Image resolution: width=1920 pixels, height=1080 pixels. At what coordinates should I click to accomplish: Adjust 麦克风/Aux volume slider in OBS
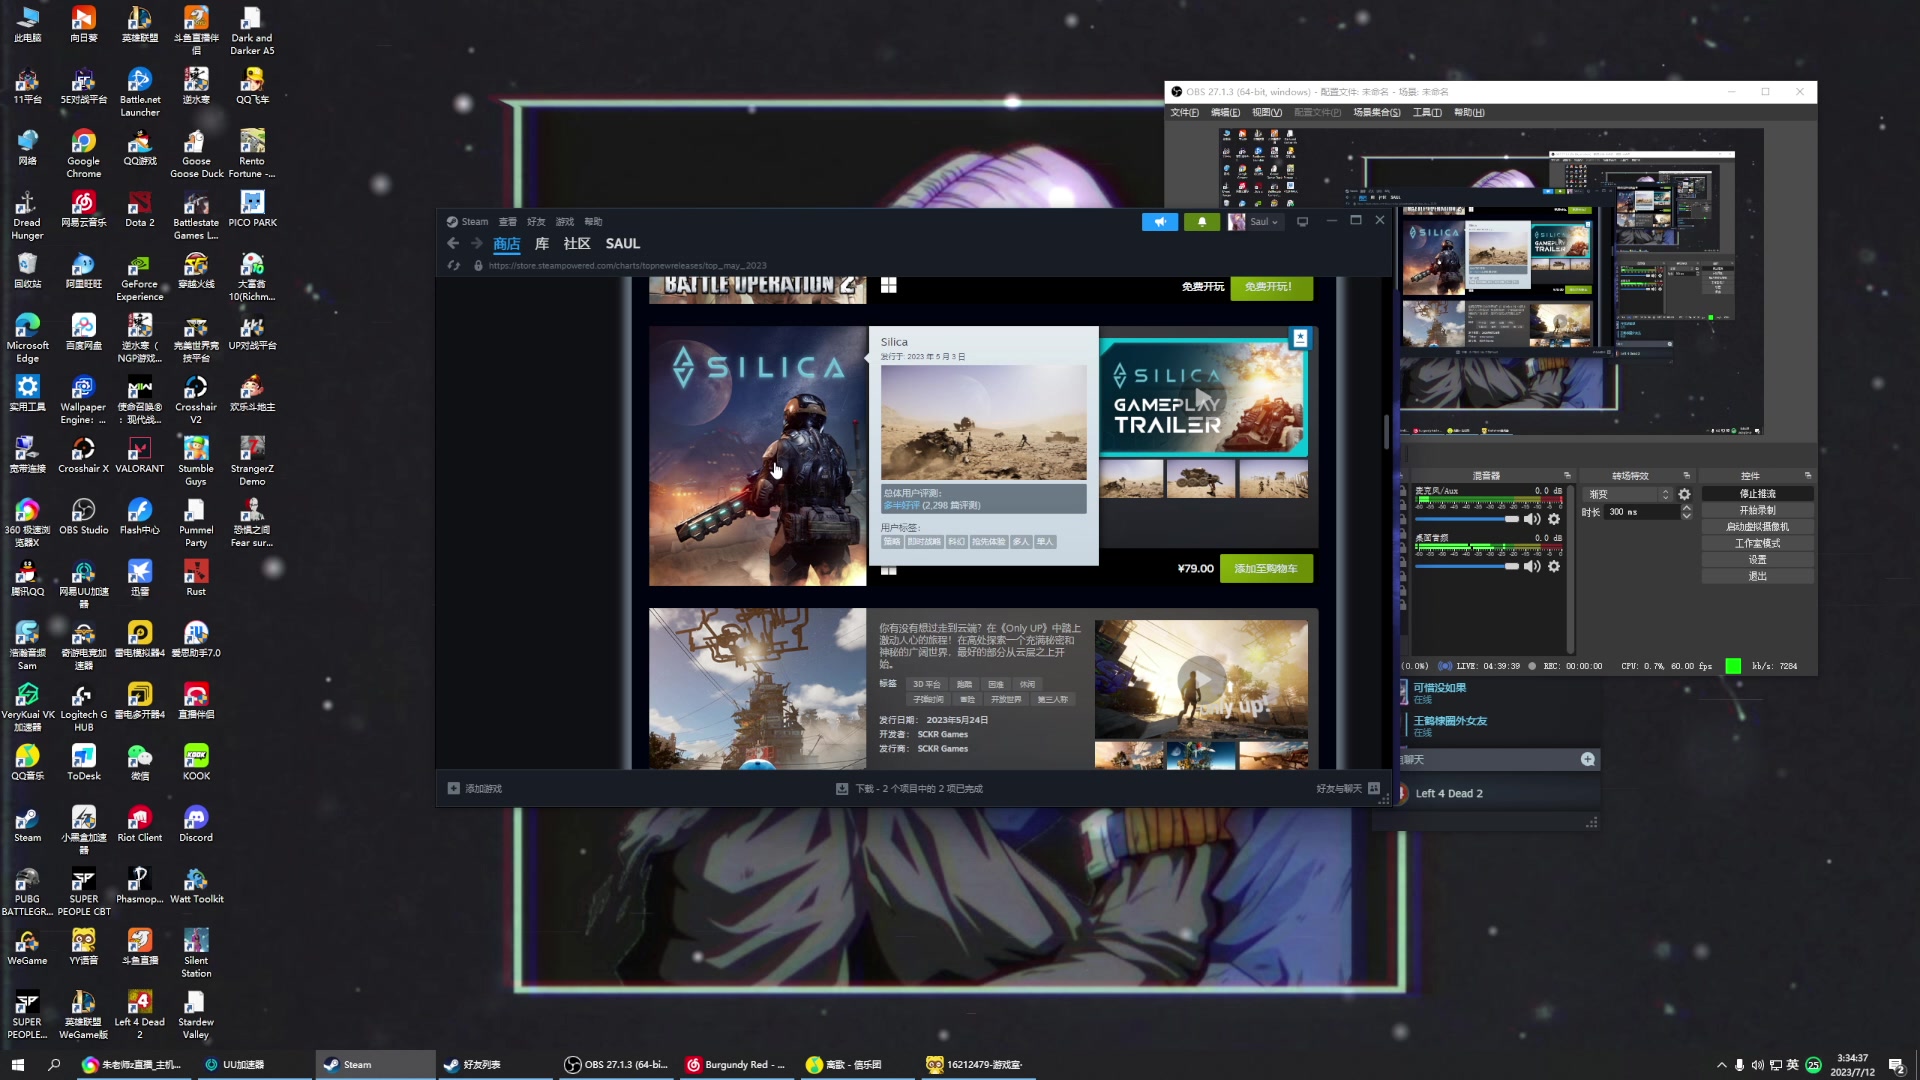tap(1466, 519)
